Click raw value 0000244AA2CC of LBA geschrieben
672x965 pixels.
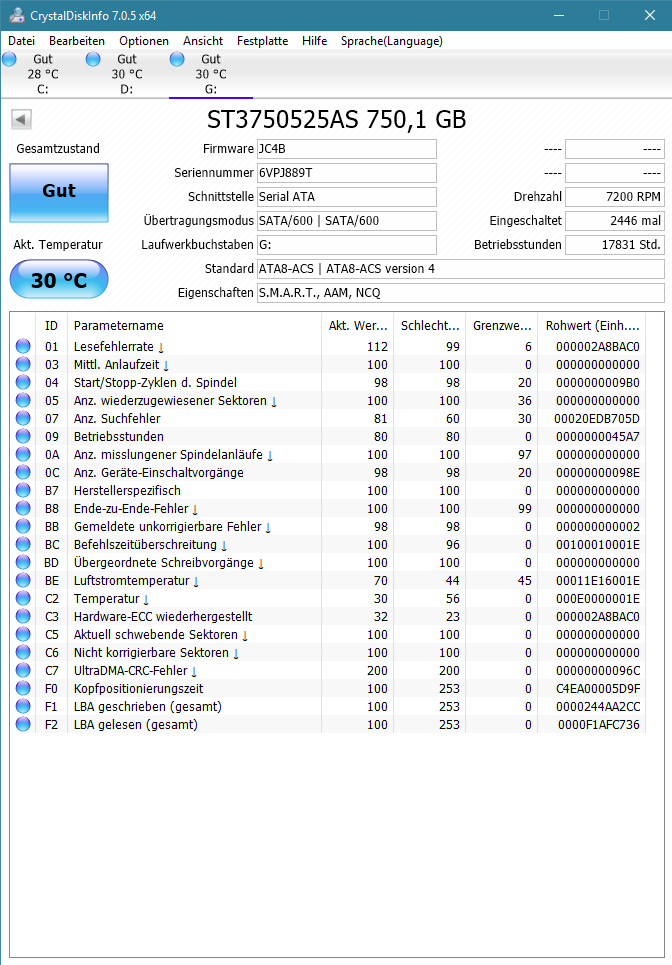click(598, 707)
